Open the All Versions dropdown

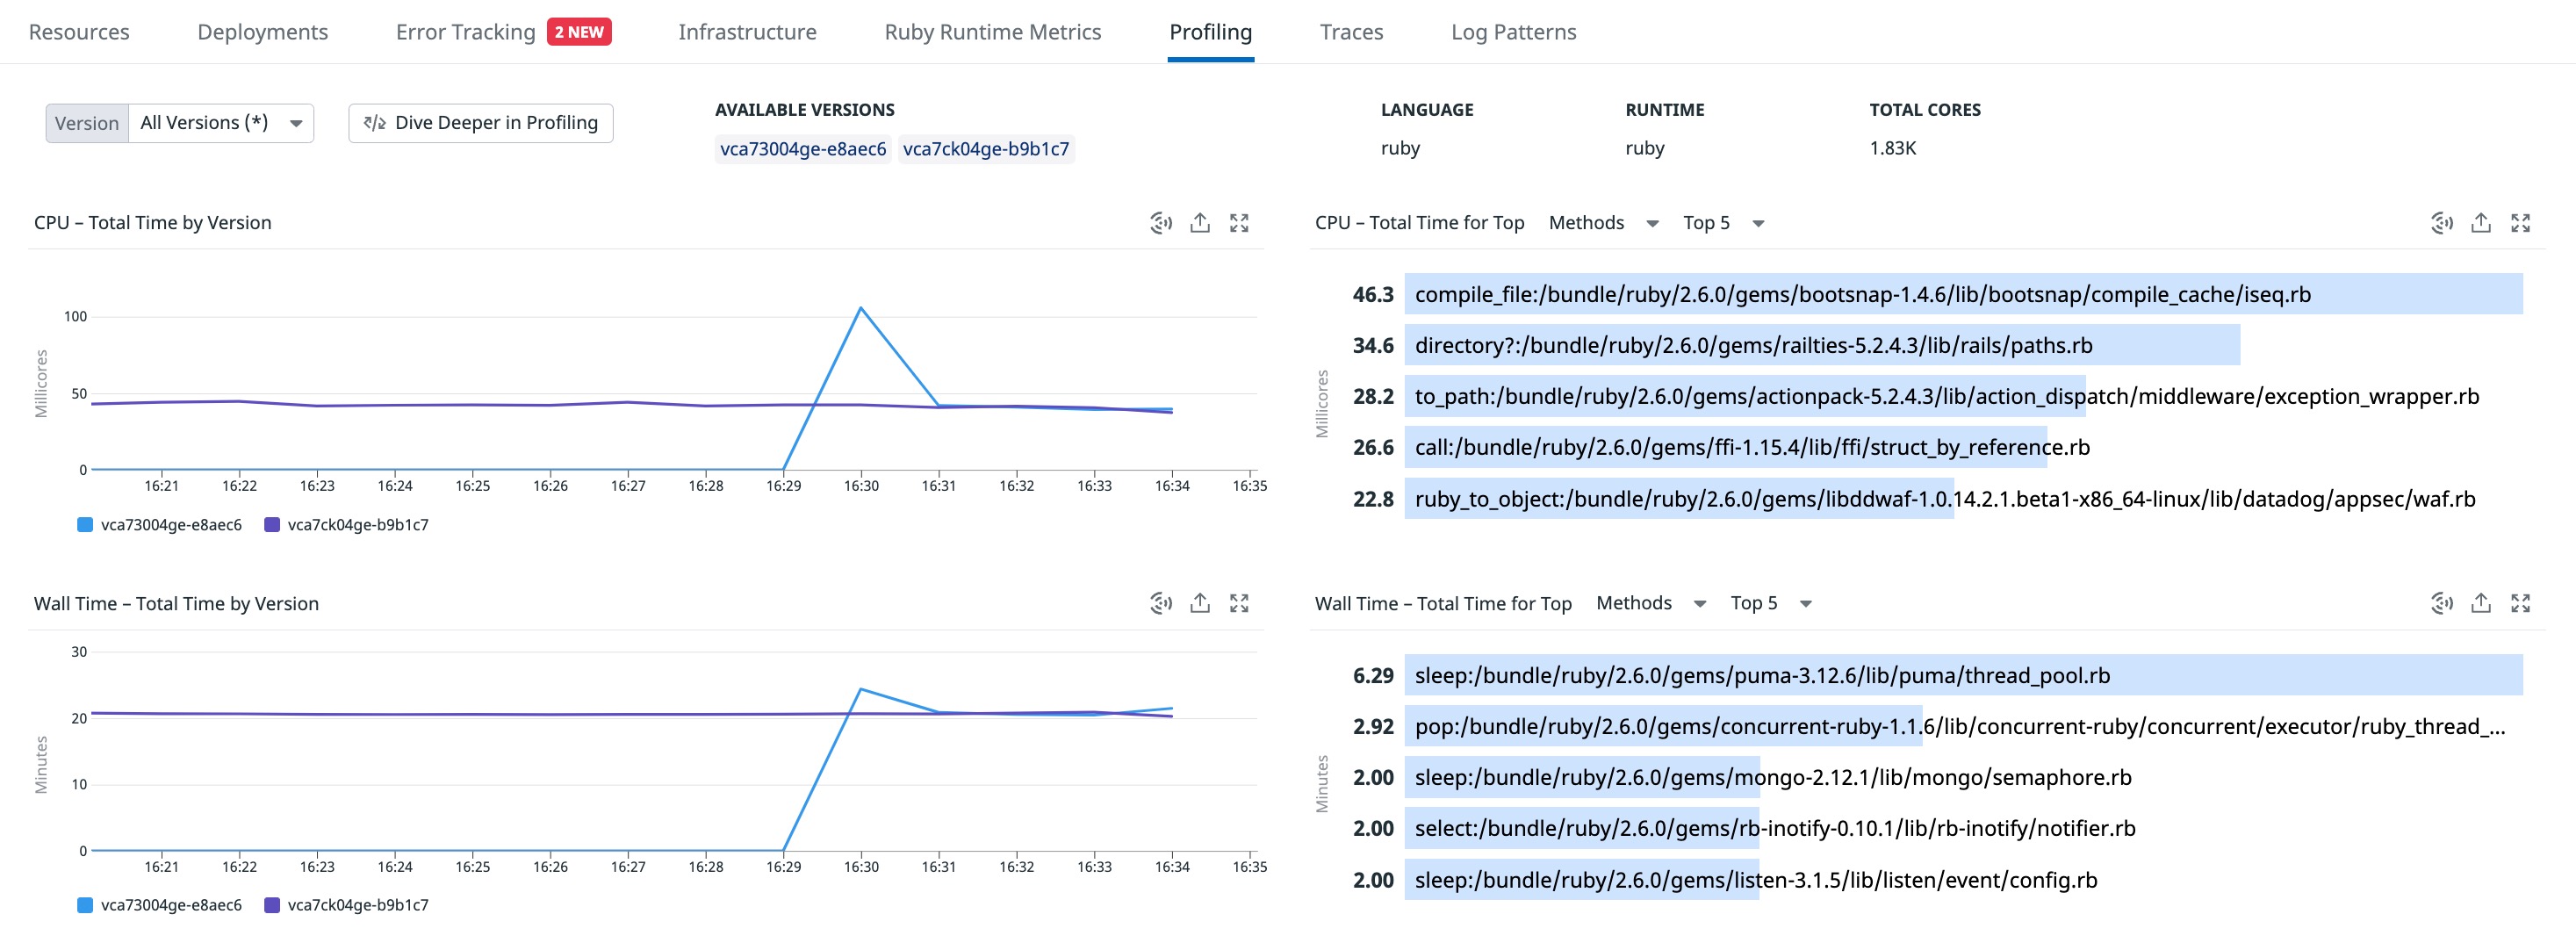(x=221, y=123)
